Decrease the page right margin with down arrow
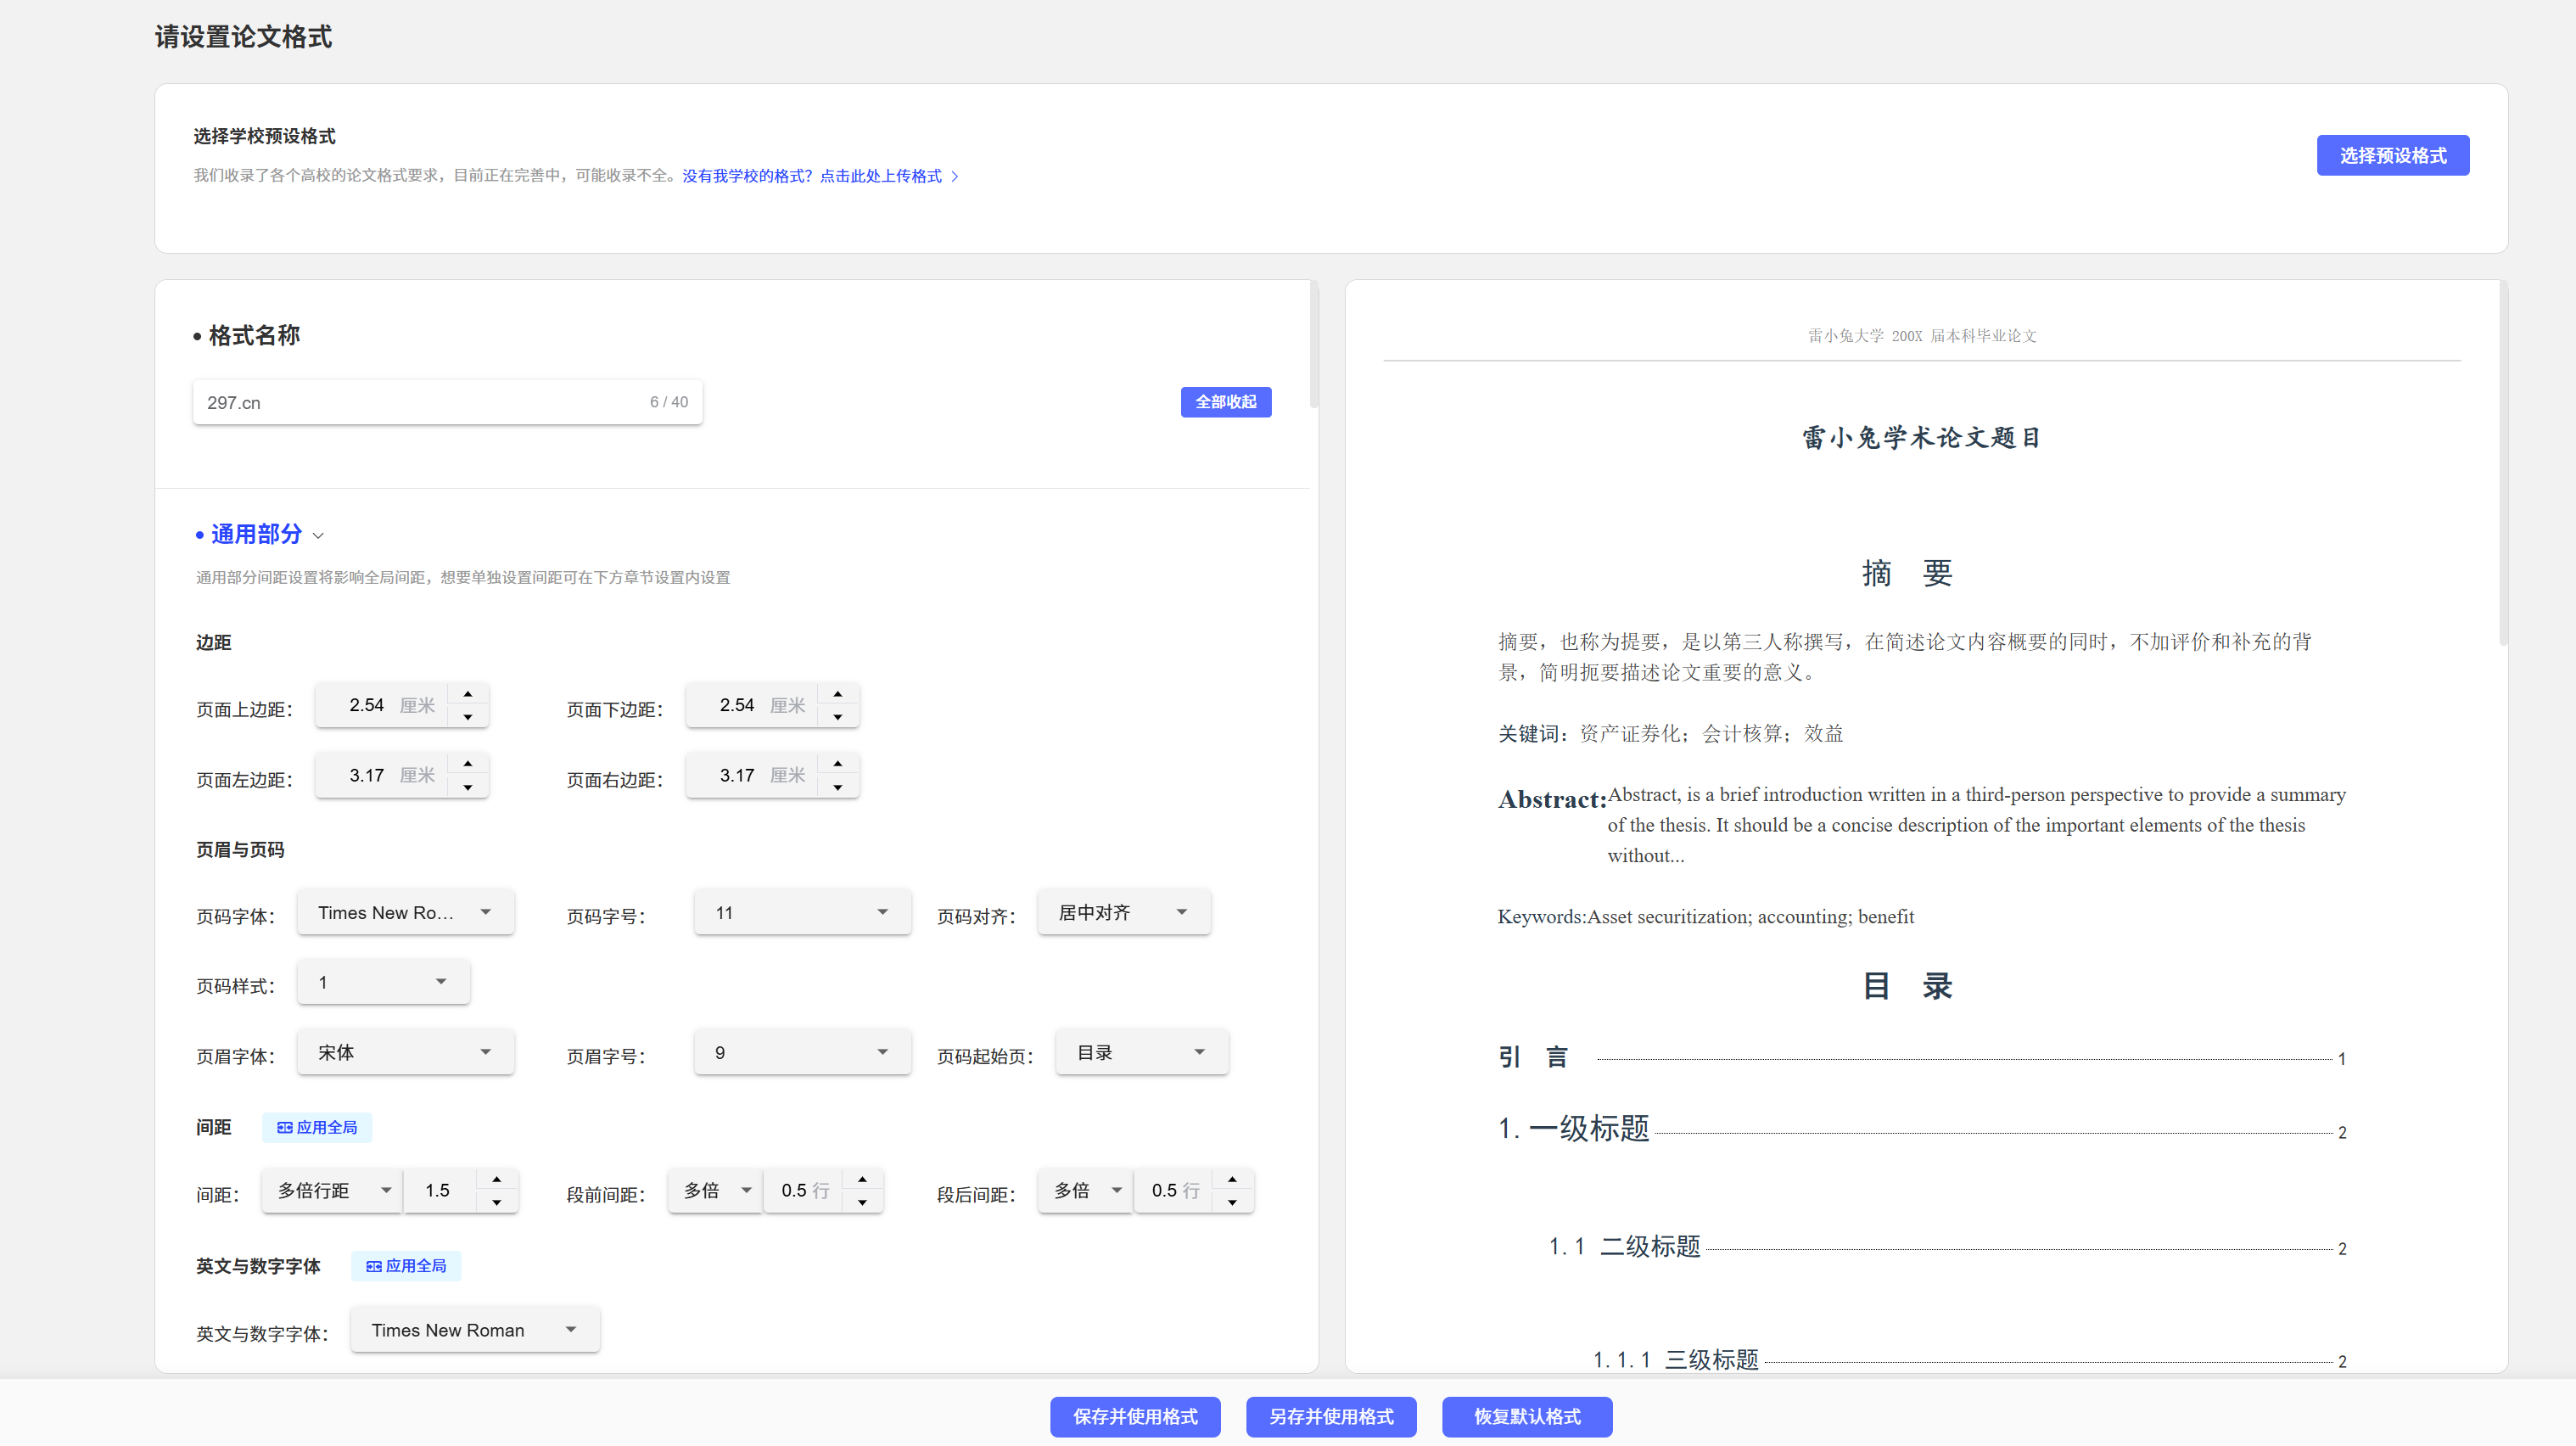2576x1446 pixels. click(837, 787)
